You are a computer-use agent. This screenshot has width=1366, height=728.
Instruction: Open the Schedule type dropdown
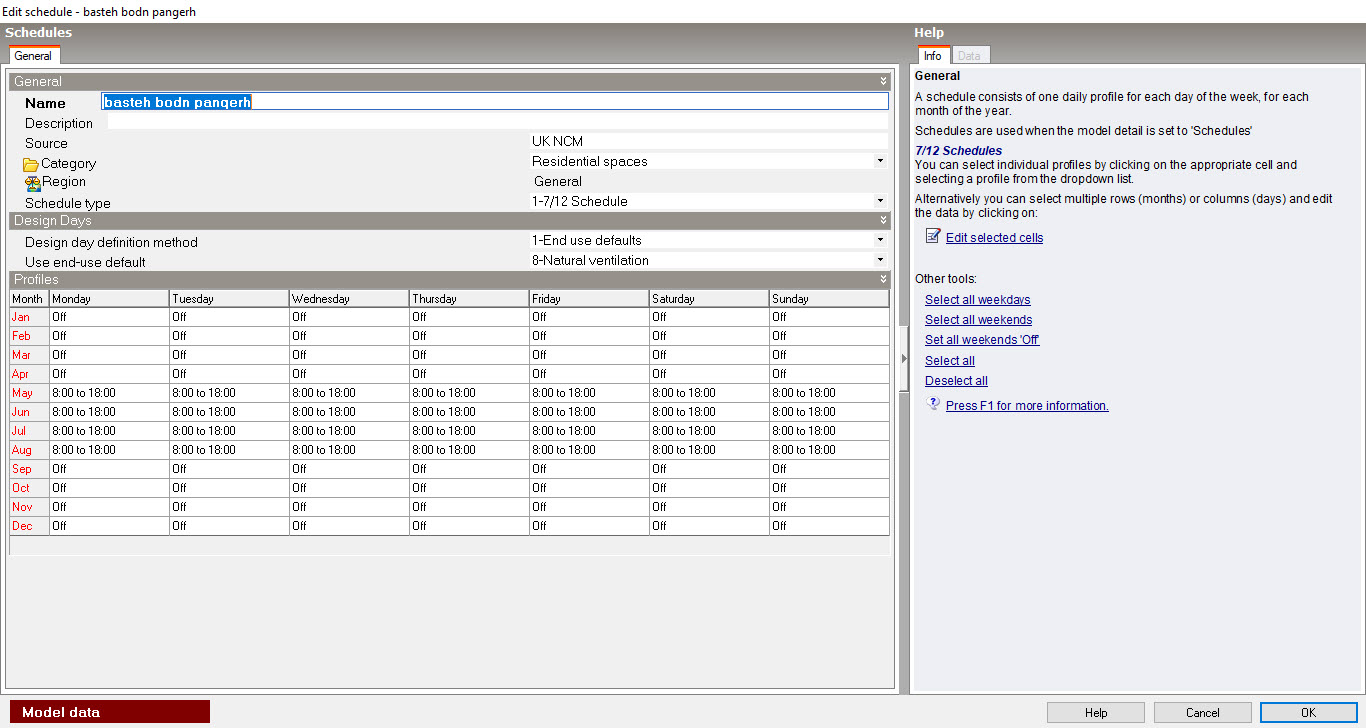point(880,201)
